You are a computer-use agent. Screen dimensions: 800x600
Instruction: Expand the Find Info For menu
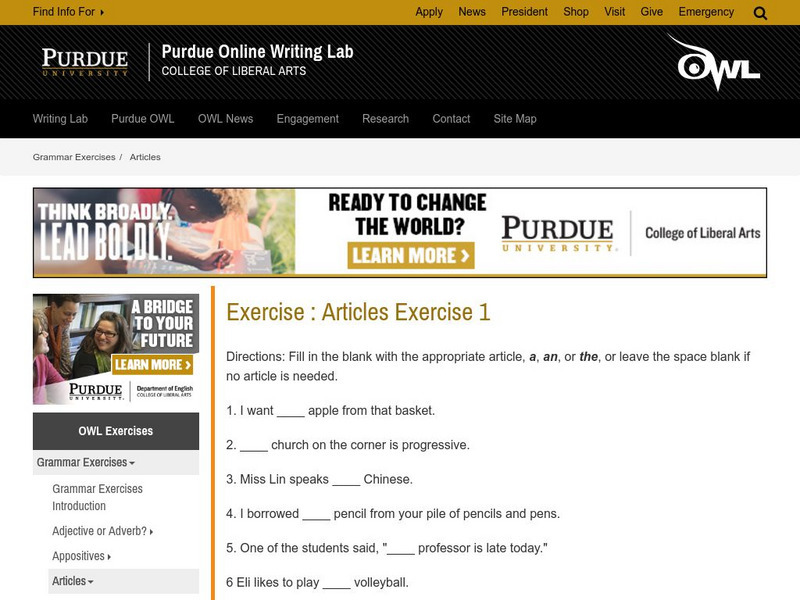point(68,12)
